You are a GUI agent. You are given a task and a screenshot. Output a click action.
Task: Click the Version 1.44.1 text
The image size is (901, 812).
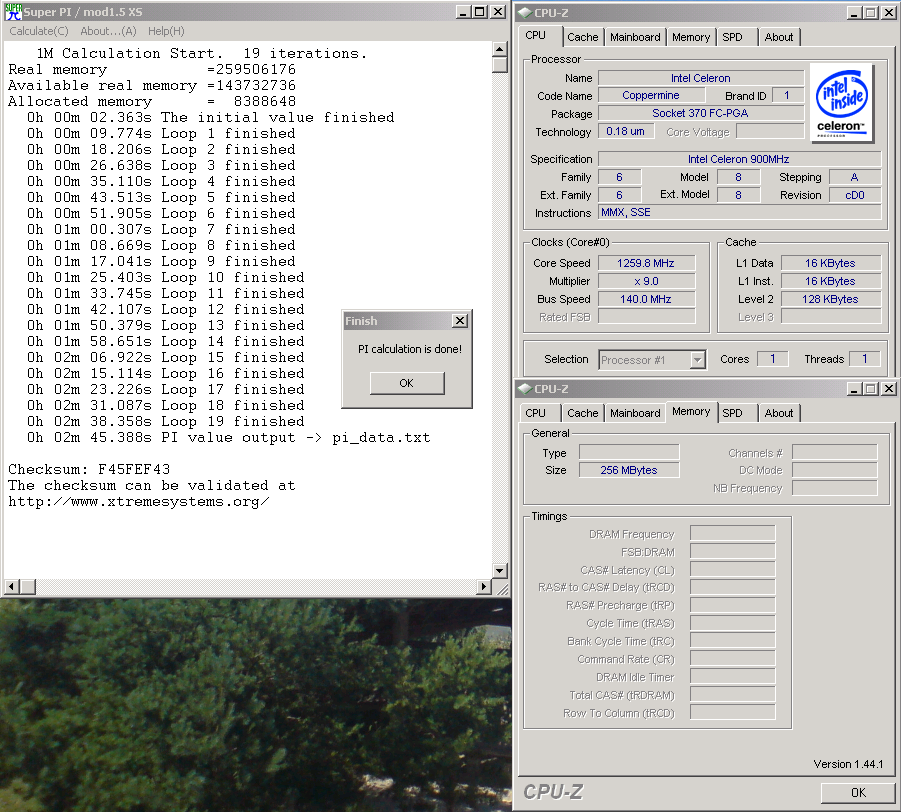pyautogui.click(x=848, y=764)
